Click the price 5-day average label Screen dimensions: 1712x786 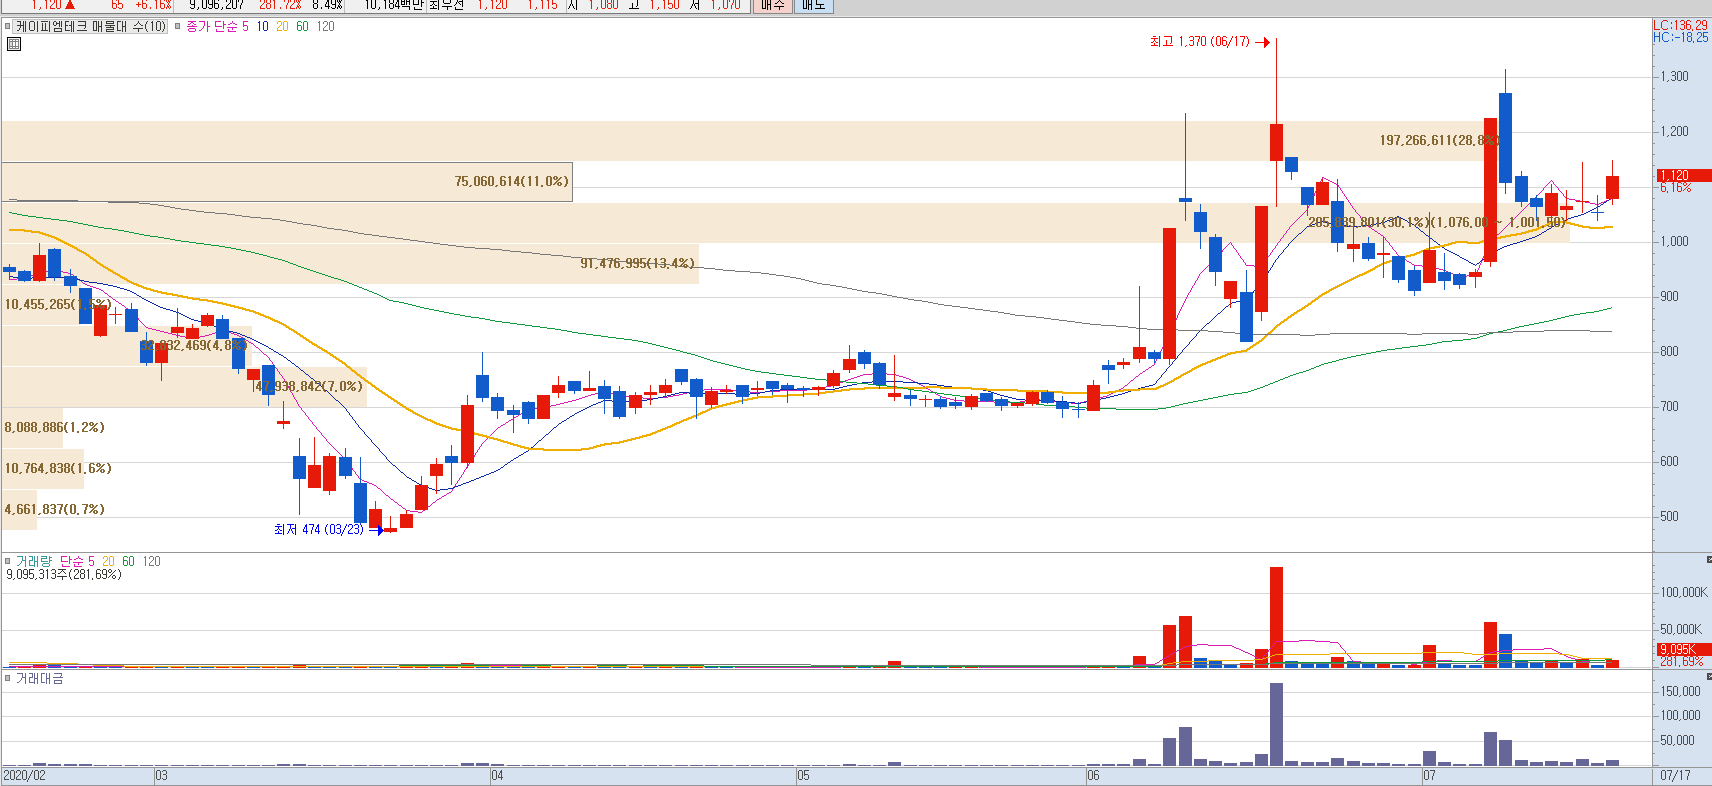pos(245,27)
